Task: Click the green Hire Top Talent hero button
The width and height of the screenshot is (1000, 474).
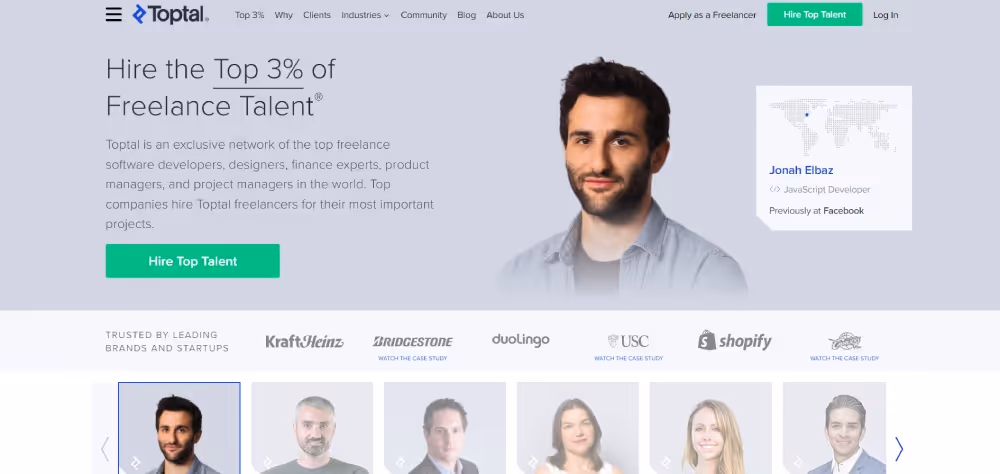Action: (x=193, y=261)
